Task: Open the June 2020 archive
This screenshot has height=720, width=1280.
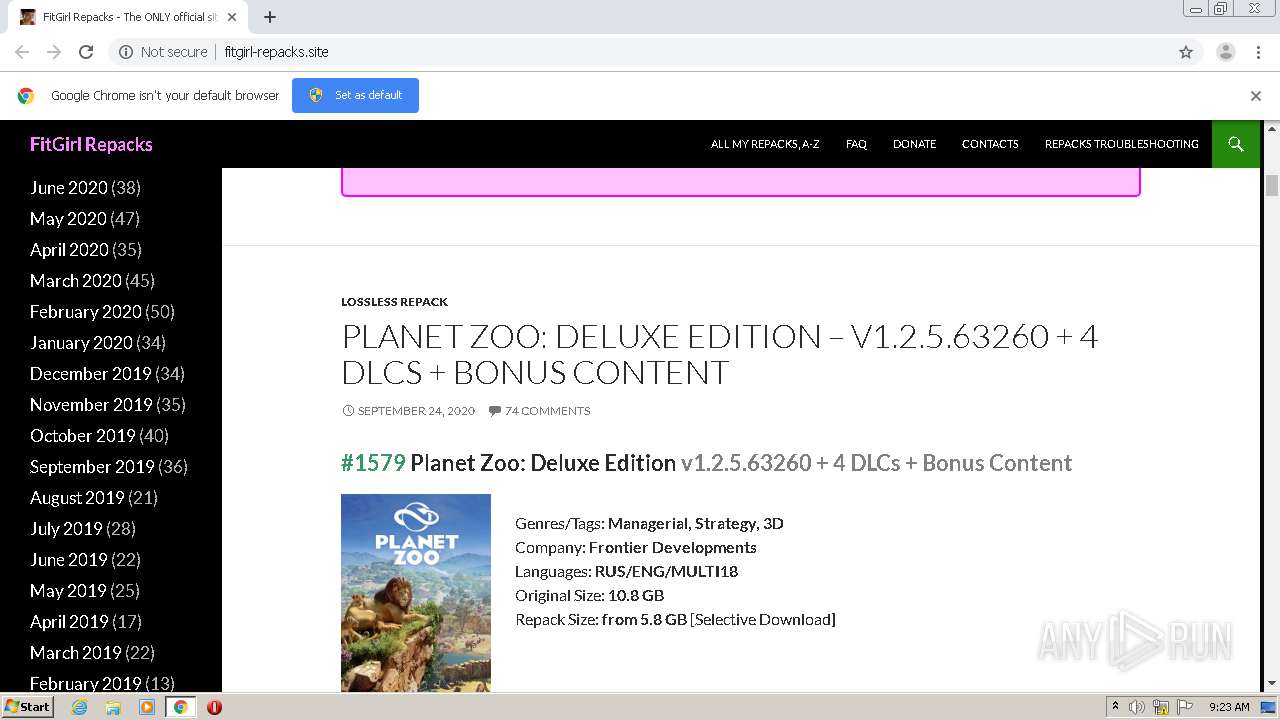Action: [x=68, y=188]
